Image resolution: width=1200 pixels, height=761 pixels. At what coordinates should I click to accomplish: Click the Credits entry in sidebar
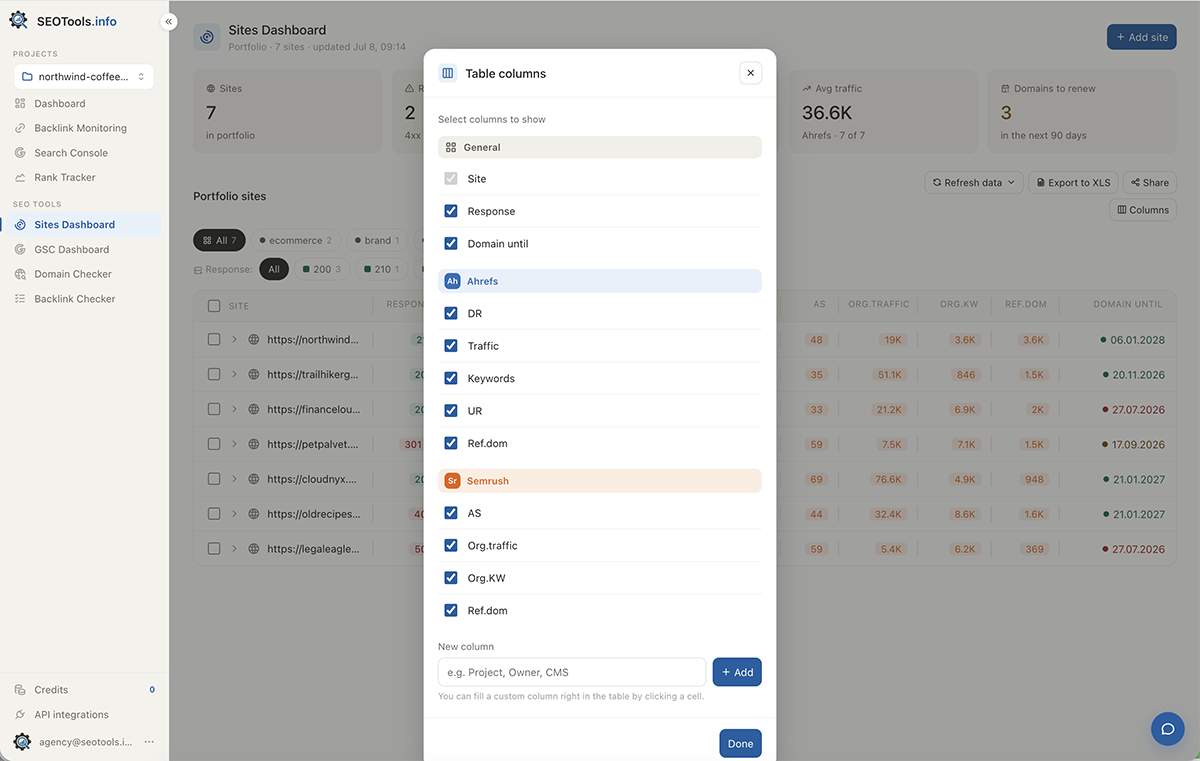[x=84, y=690]
